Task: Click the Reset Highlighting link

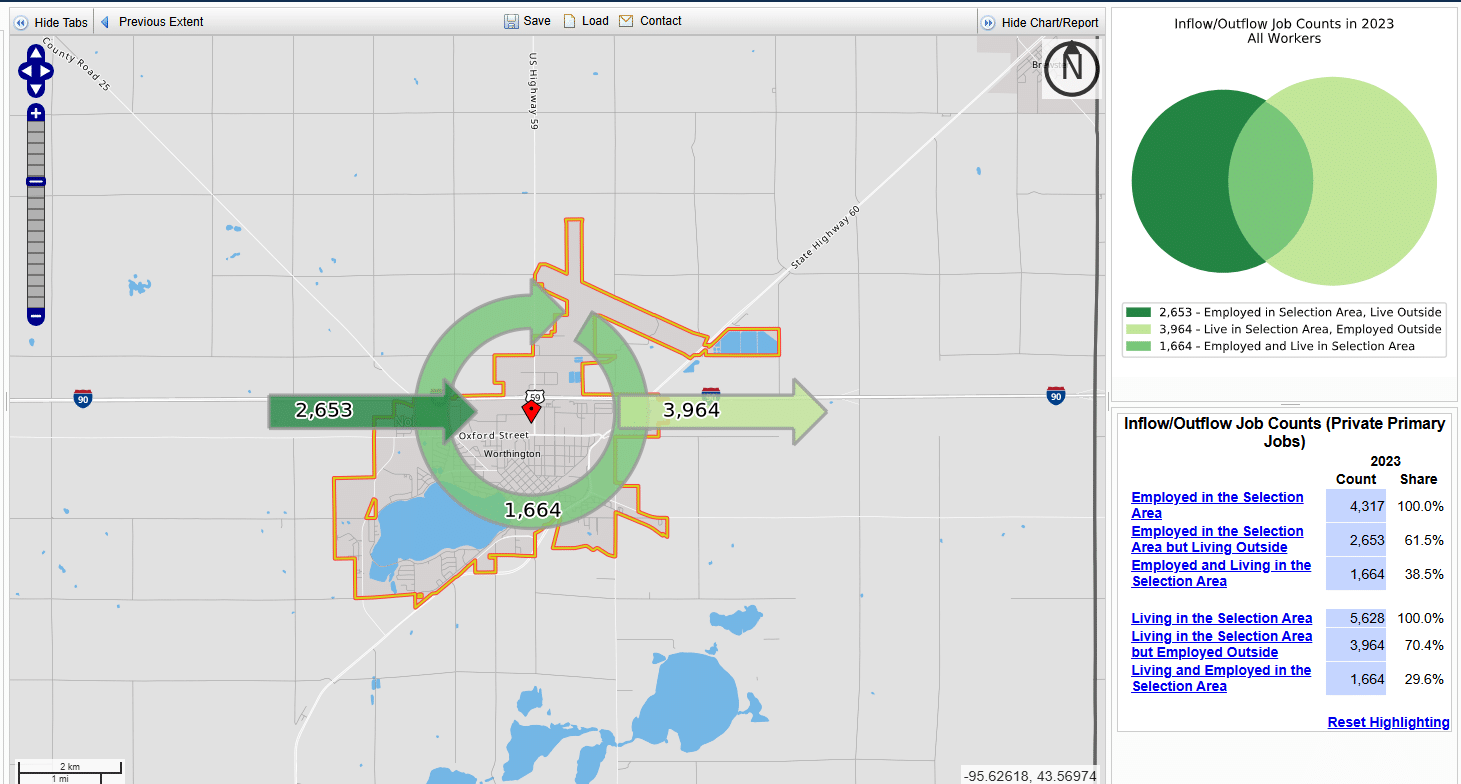Action: 1388,722
